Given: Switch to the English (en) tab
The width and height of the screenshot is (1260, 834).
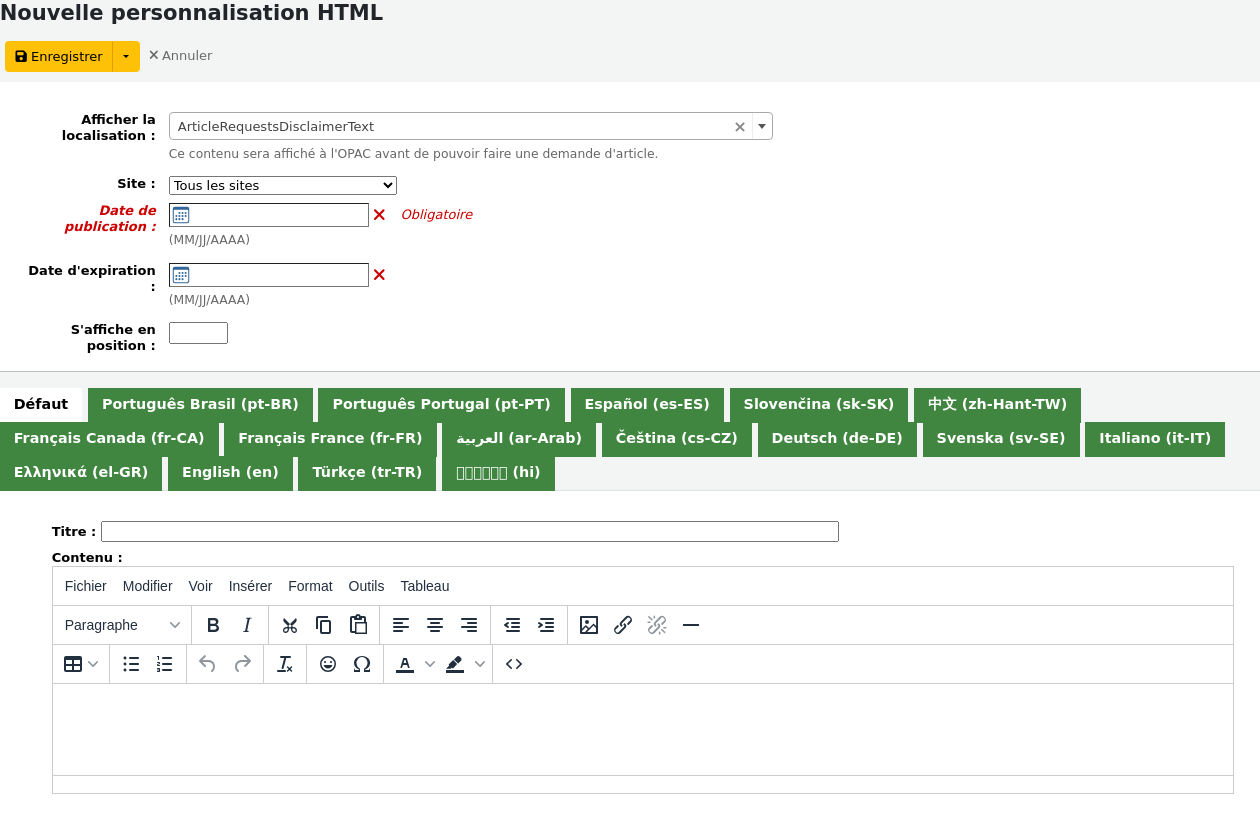Looking at the screenshot, I should (x=230, y=472).
